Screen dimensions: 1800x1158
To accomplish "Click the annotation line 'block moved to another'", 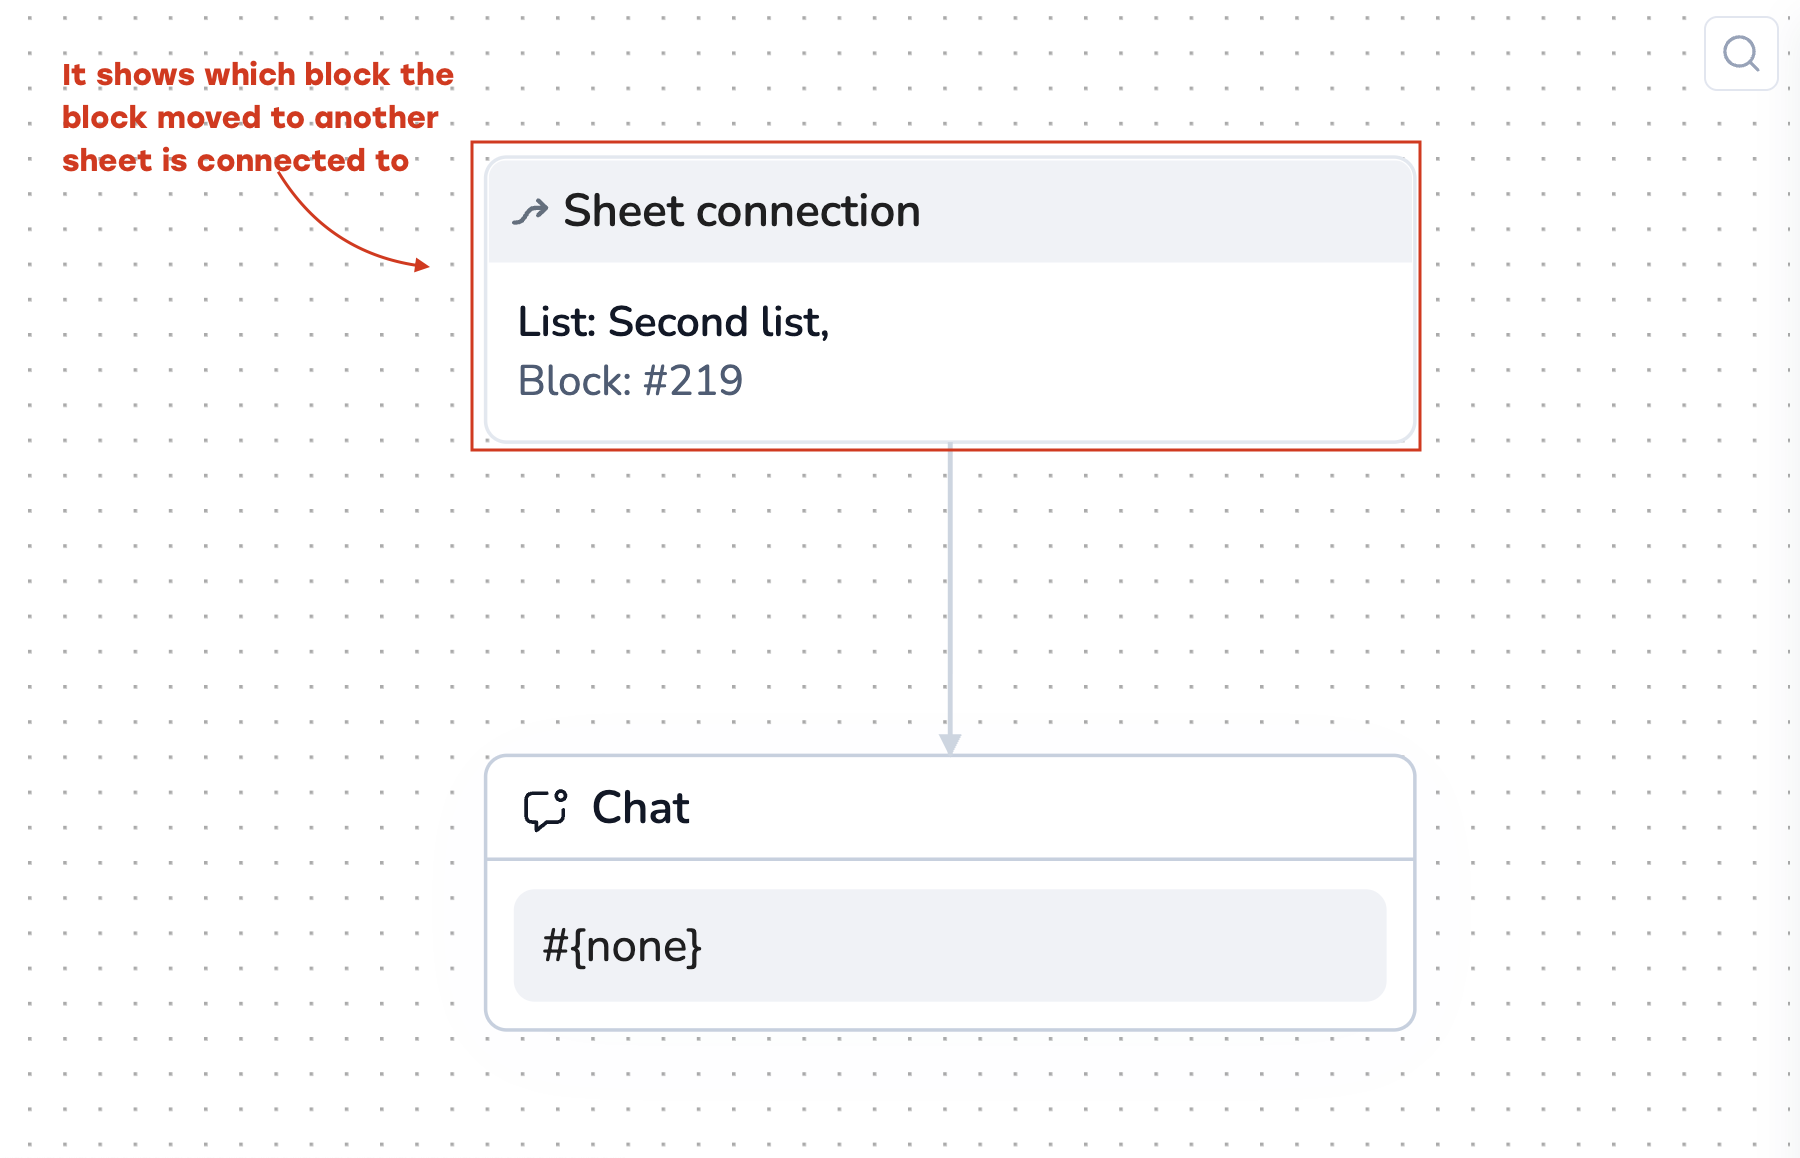I will (x=250, y=118).
